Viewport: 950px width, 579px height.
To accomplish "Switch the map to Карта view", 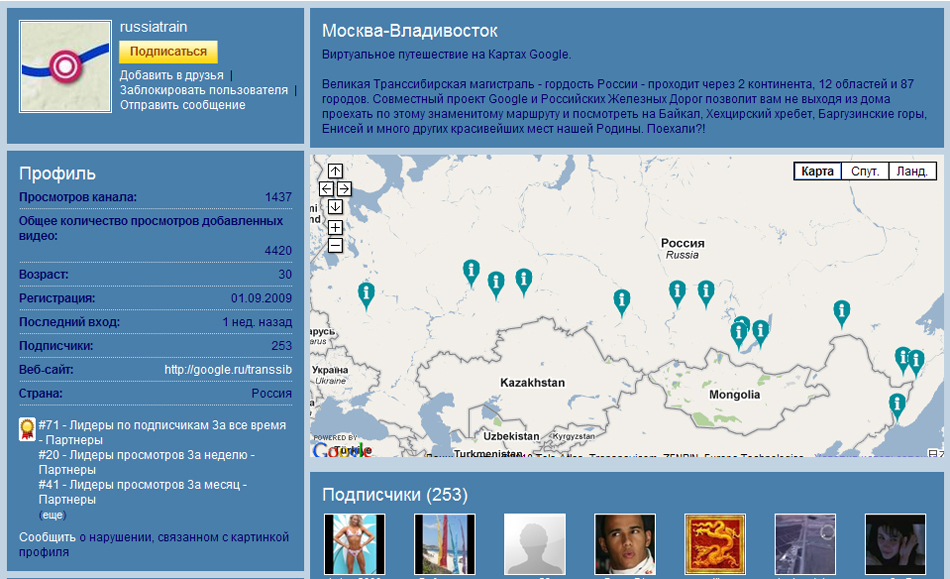I will click(x=817, y=171).
